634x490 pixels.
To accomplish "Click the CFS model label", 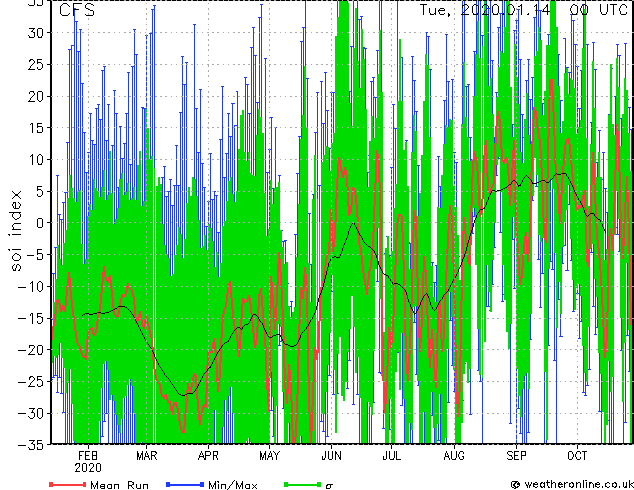I will pos(77,10).
